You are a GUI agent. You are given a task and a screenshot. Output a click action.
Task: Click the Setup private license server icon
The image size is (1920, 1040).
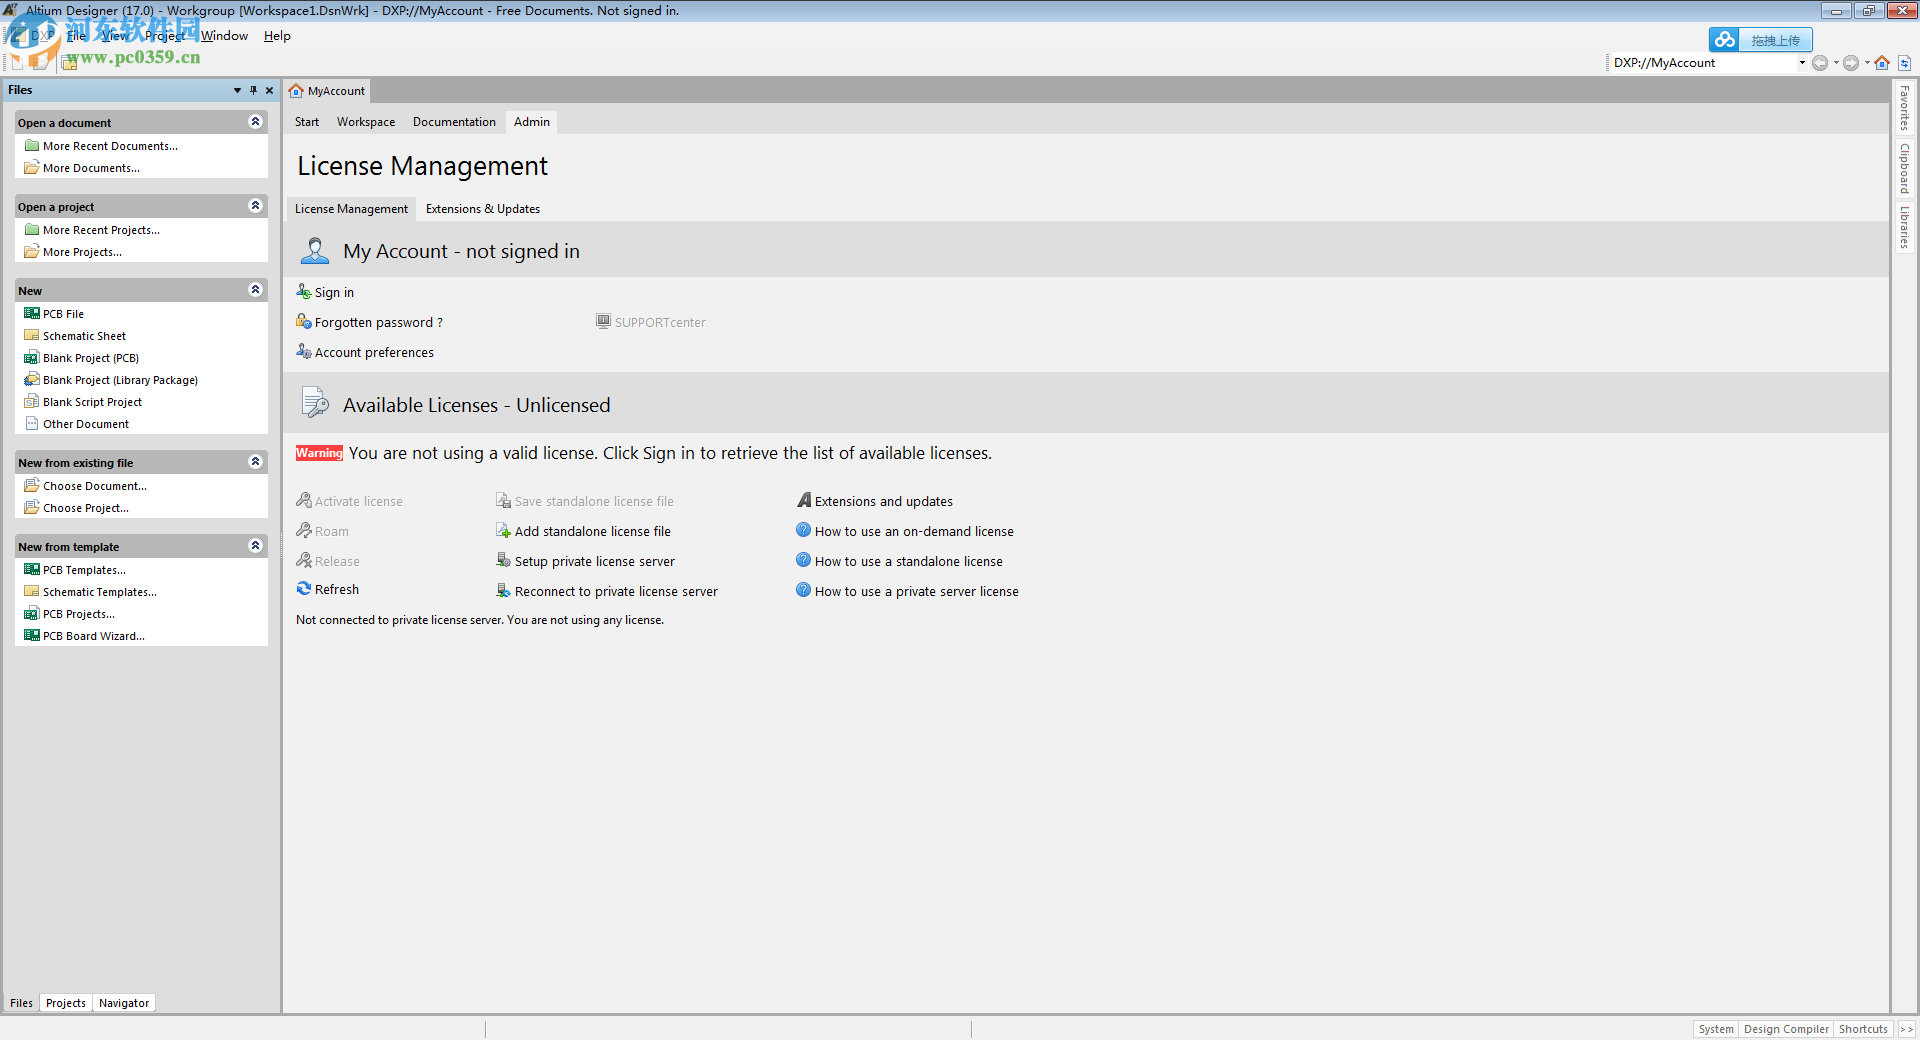tap(504, 560)
